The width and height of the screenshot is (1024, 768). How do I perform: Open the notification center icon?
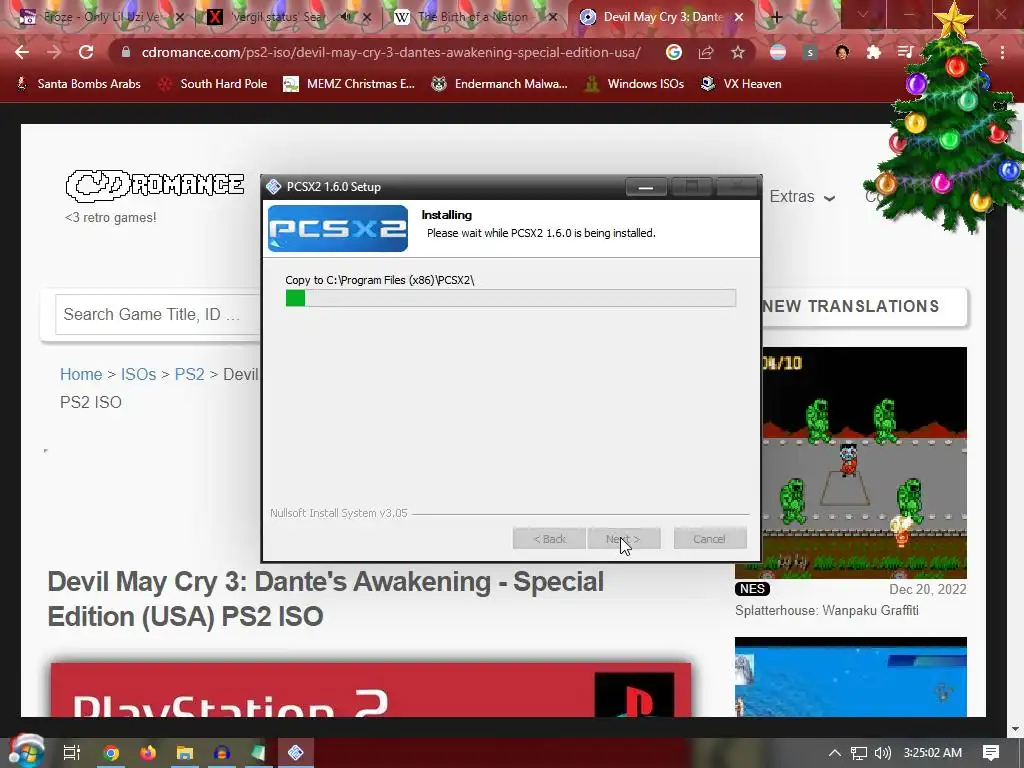991,753
